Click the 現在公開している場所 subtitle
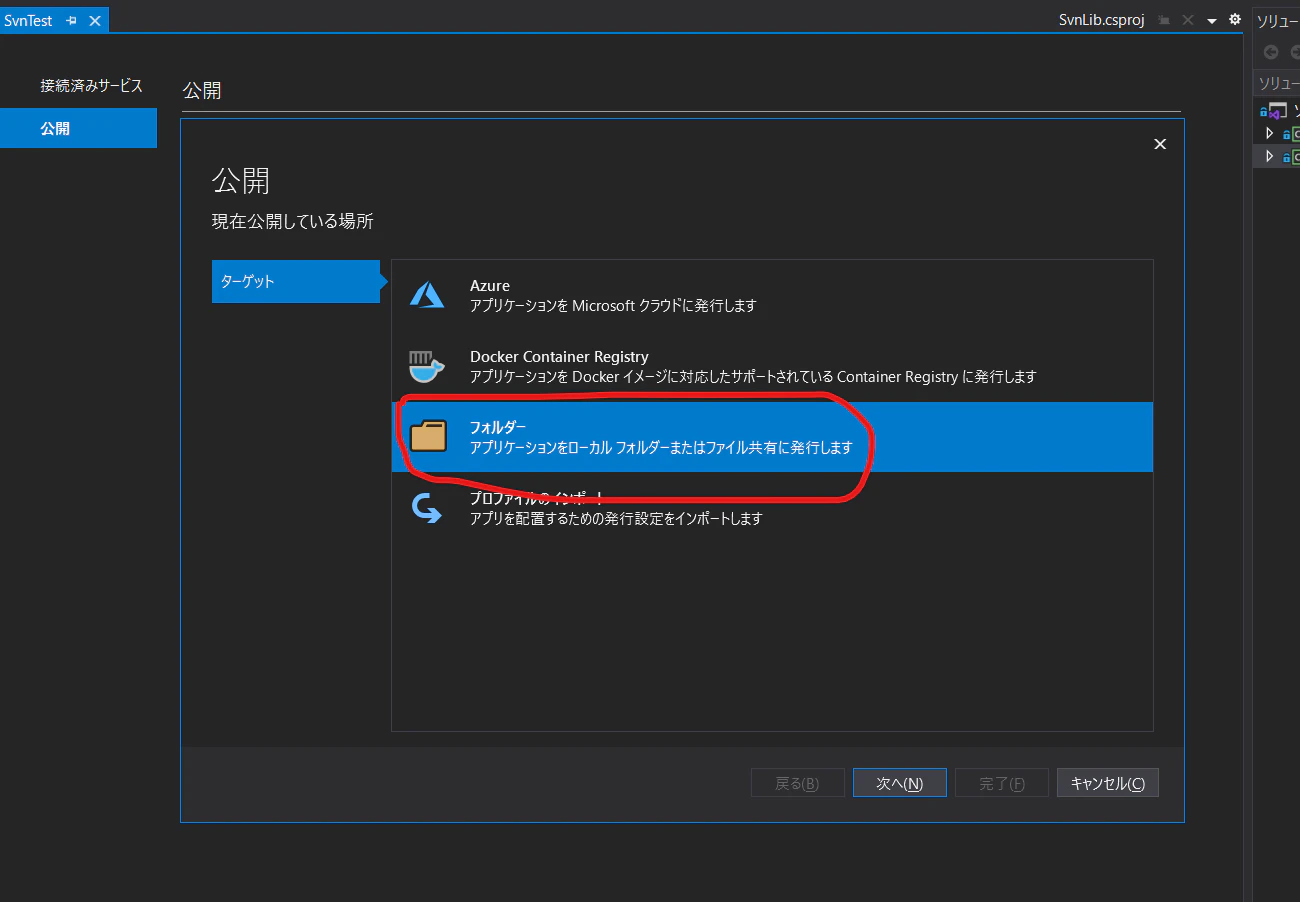The image size is (1300, 902). pos(293,221)
